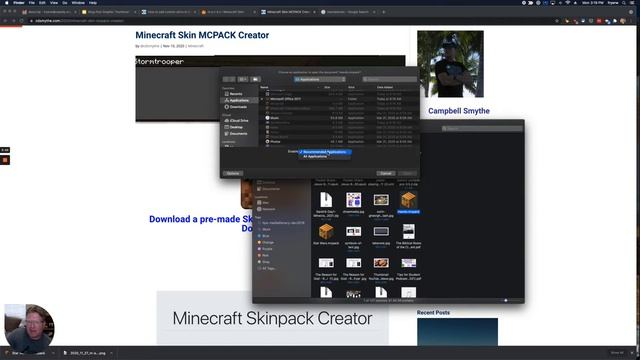Open the Minecraft Skin MCPACK Creator heading link
Image resolution: width=640 pixels, height=360 pixels.
[x=202, y=35]
